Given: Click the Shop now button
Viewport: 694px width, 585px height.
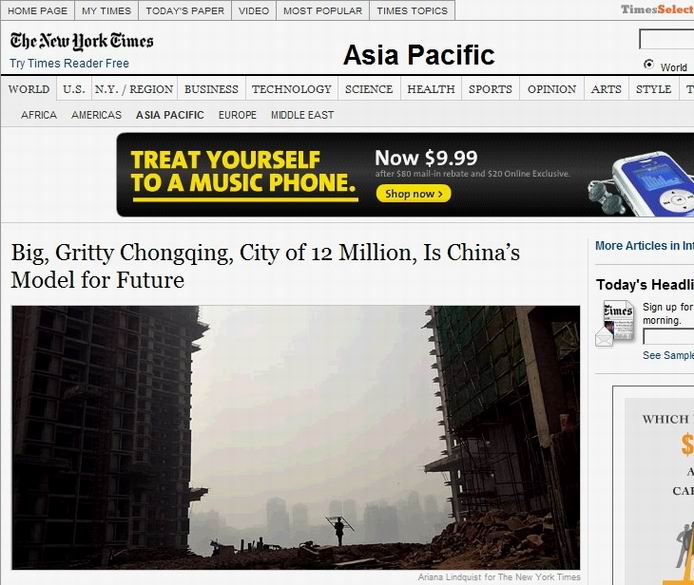Looking at the screenshot, I should (413, 194).
